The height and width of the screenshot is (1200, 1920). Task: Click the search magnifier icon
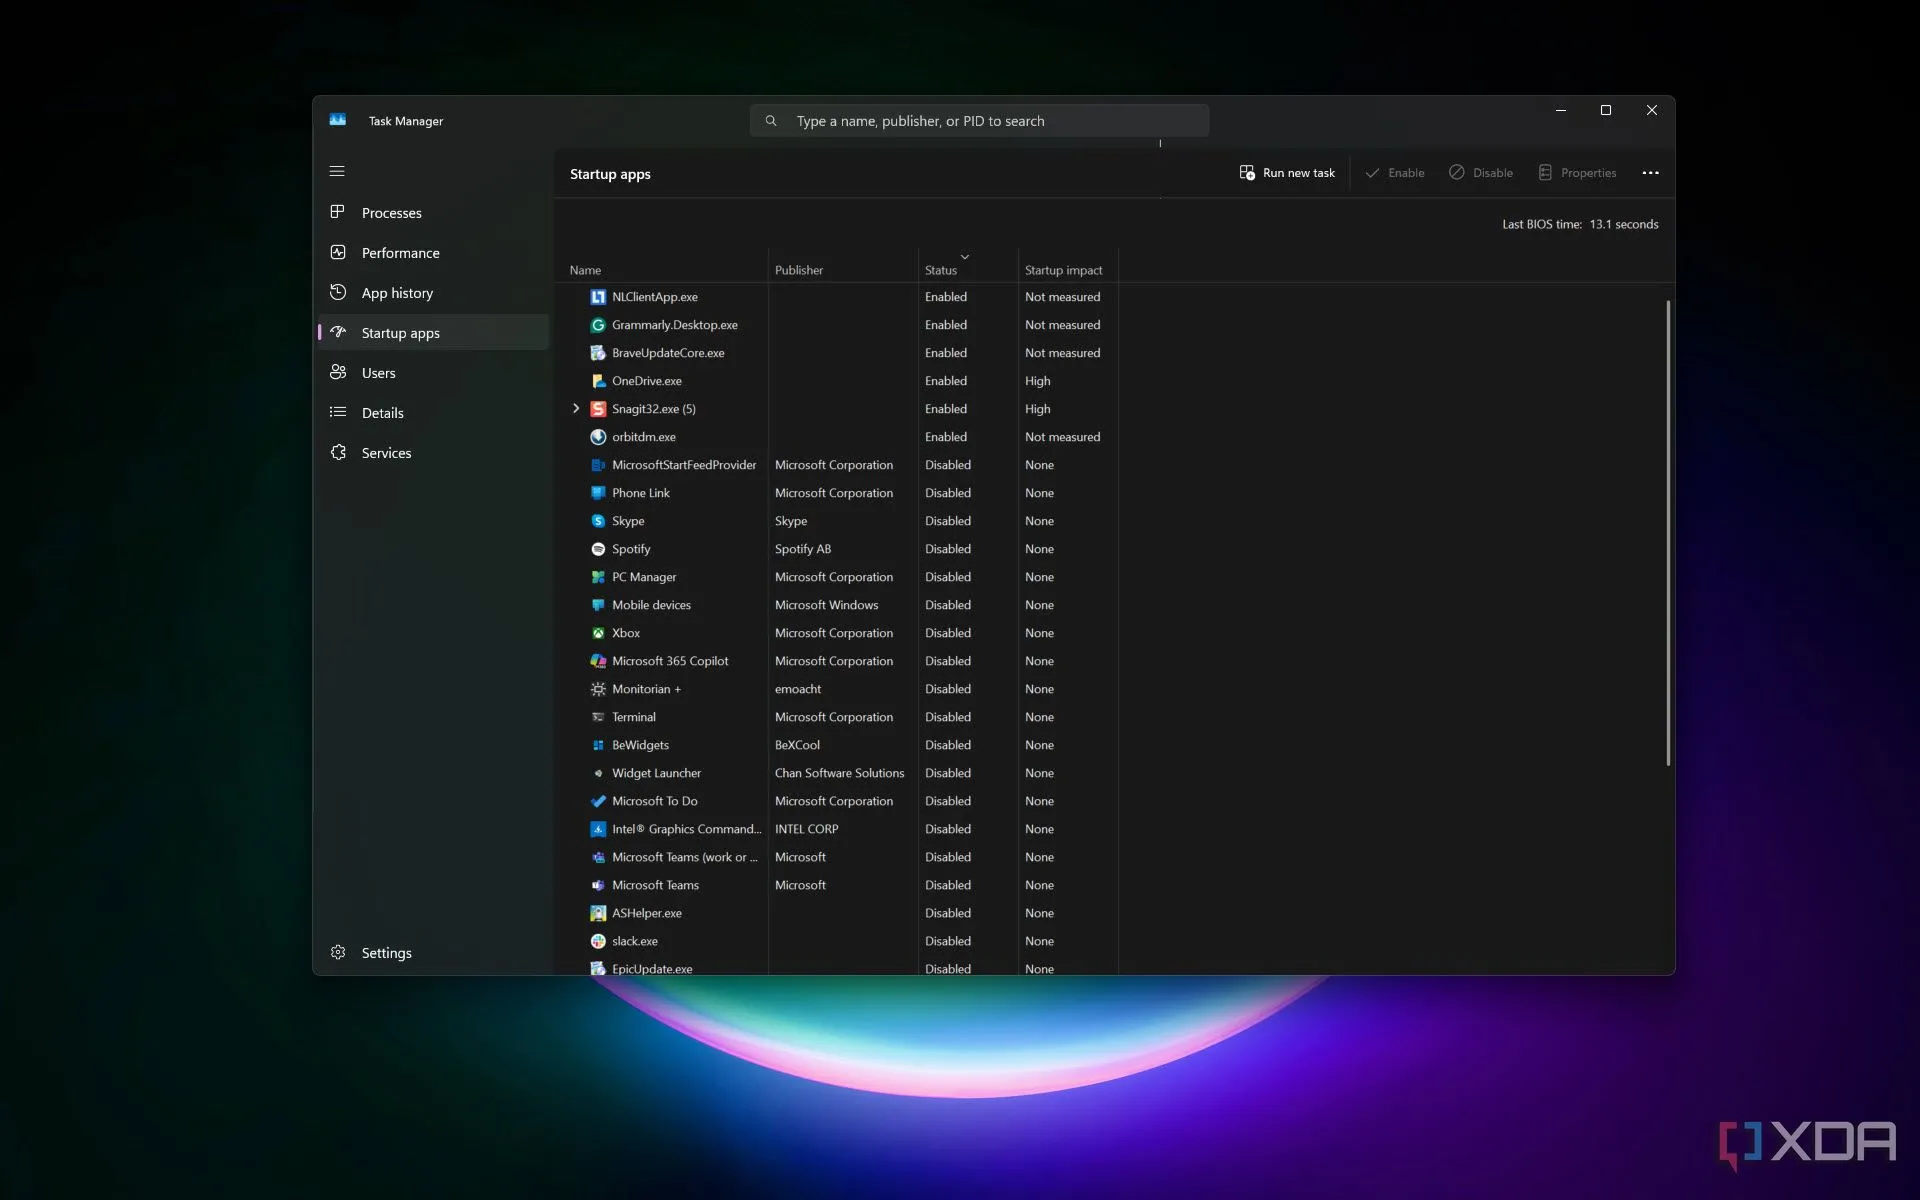771,121
